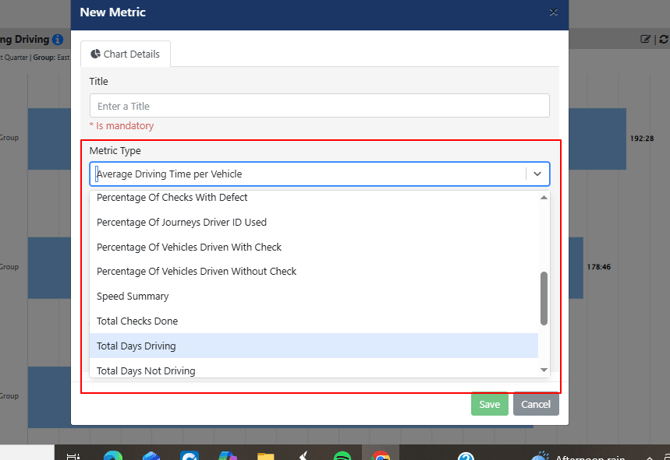Save the new metric
Screen dimensions: 670x460
pos(489,404)
